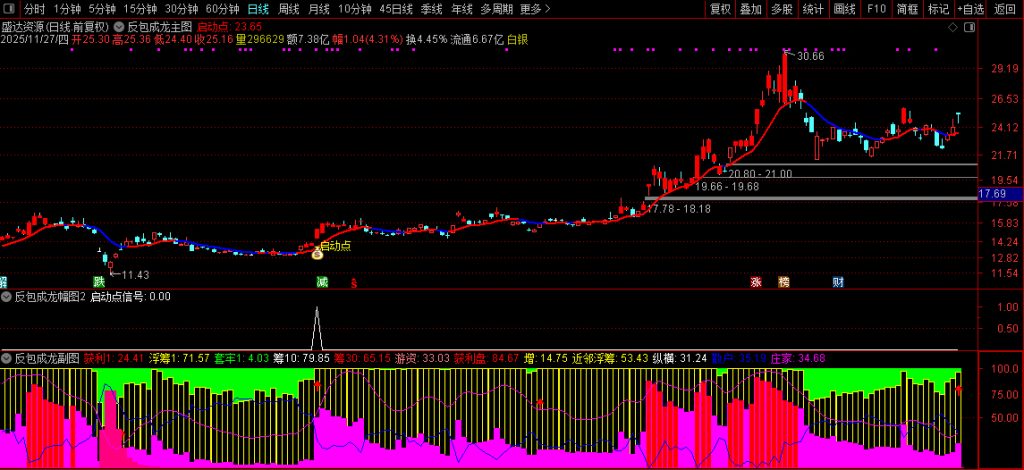
Task: Open the F10 company info button
Action: (876, 9)
